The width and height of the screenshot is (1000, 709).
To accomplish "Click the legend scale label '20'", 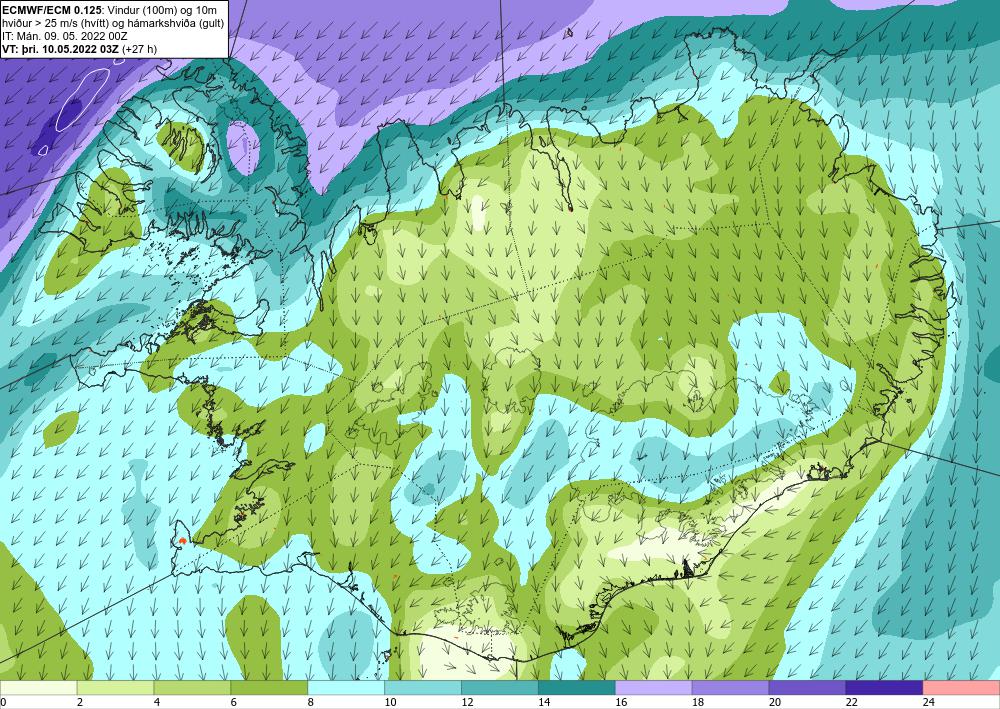I will pyautogui.click(x=775, y=702).
